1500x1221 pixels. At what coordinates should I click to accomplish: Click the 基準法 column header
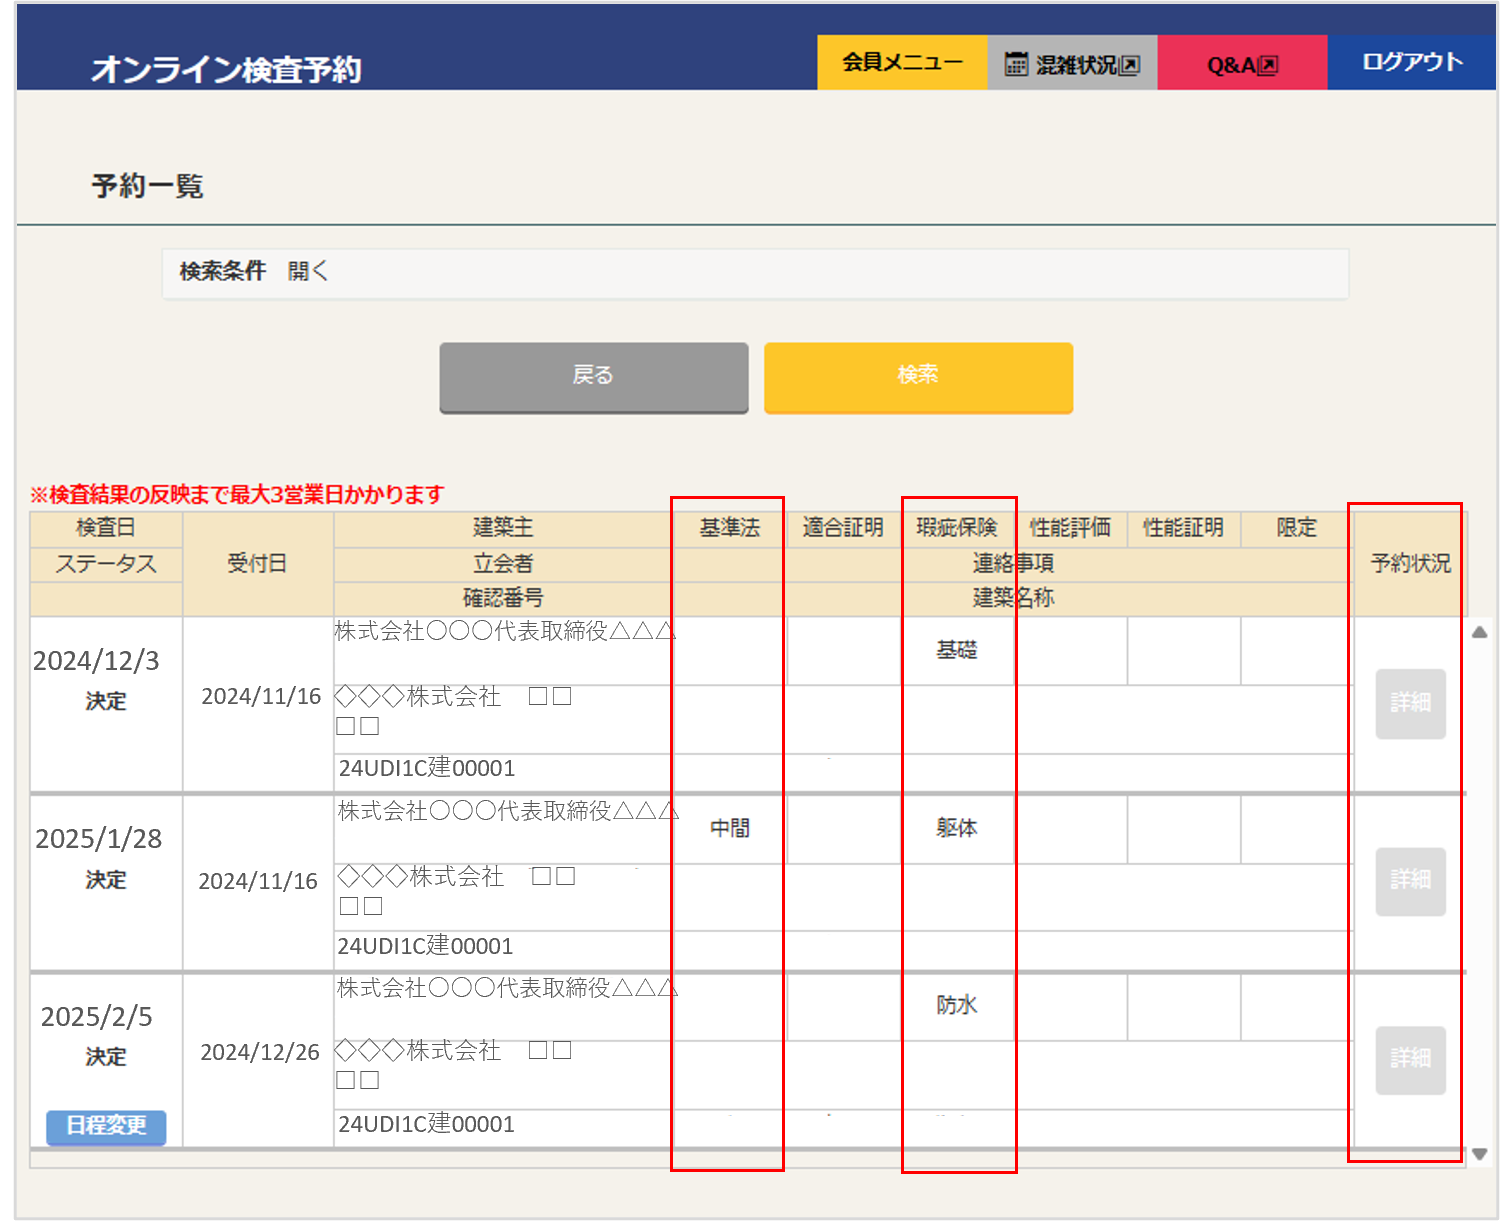(x=729, y=528)
